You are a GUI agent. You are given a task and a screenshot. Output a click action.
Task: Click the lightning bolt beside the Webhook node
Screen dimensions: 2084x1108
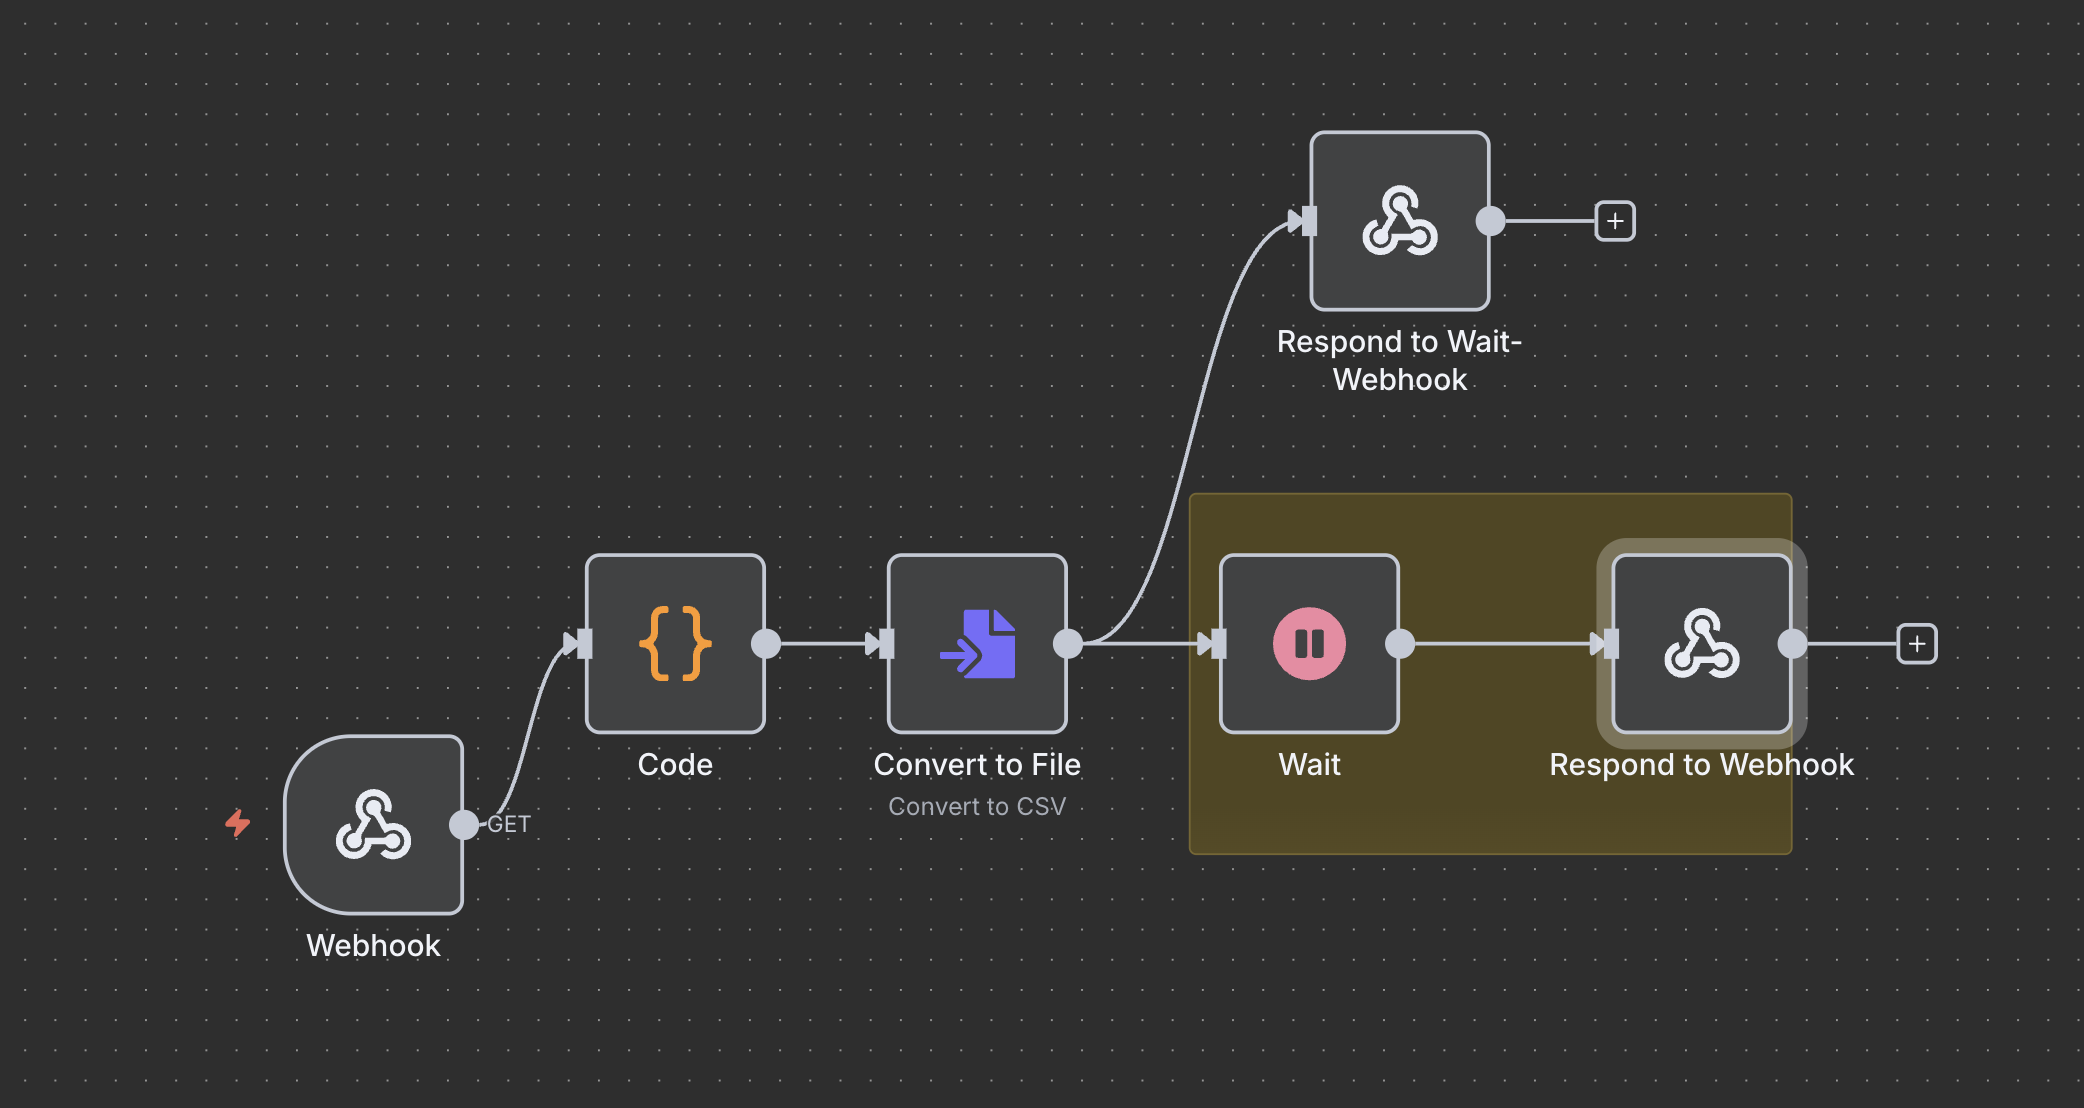pos(238,824)
